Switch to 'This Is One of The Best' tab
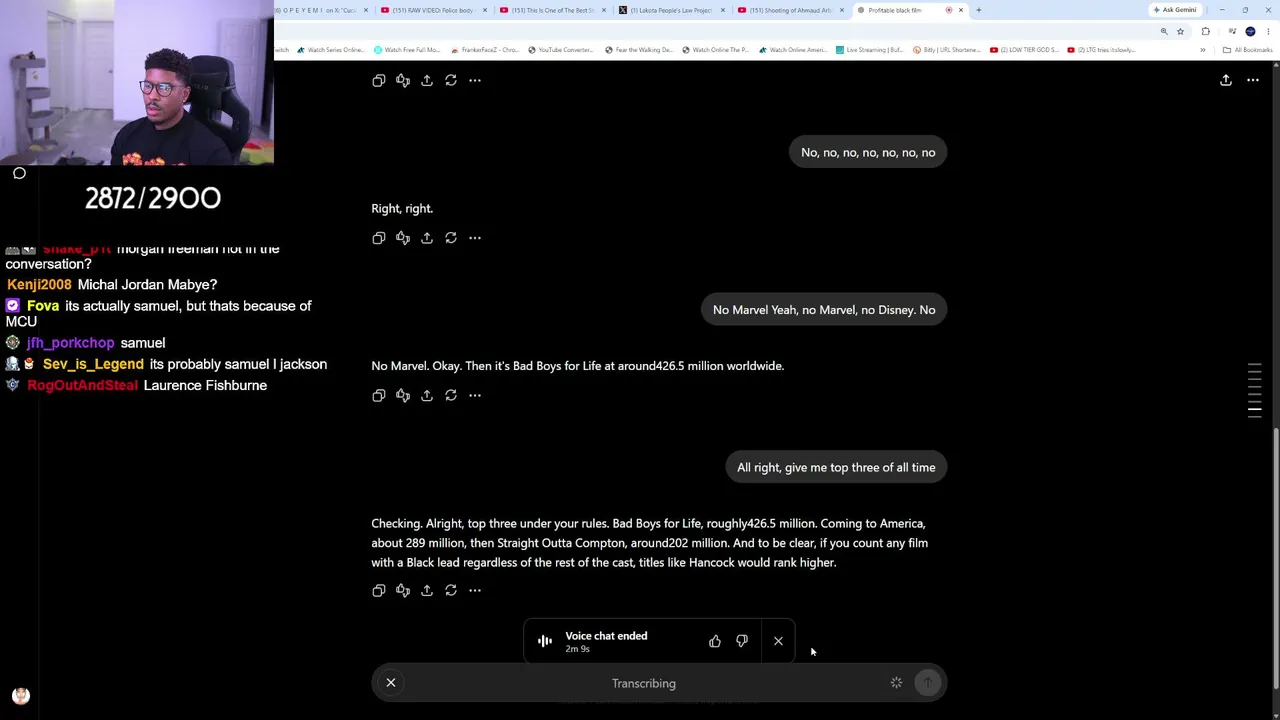 553,10
